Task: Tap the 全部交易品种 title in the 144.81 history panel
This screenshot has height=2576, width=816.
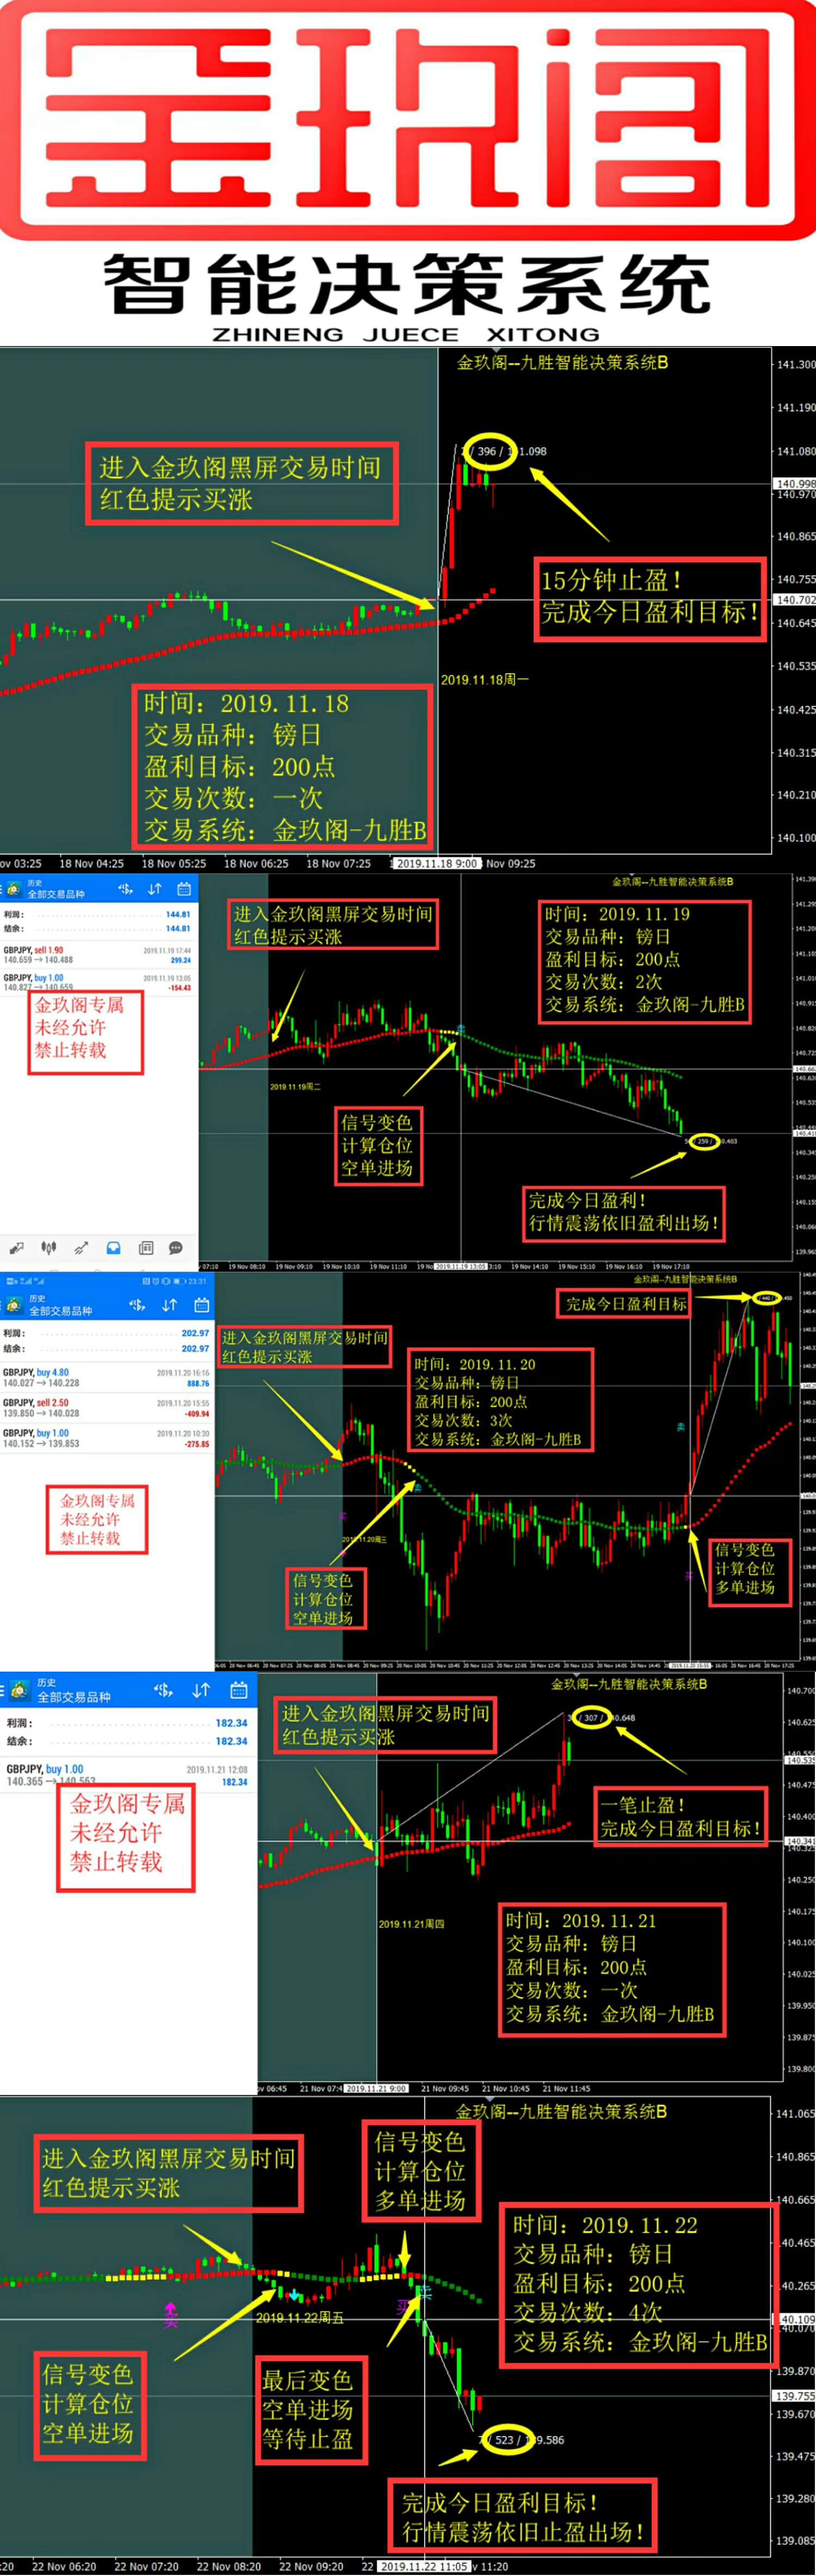Action: [x=56, y=894]
